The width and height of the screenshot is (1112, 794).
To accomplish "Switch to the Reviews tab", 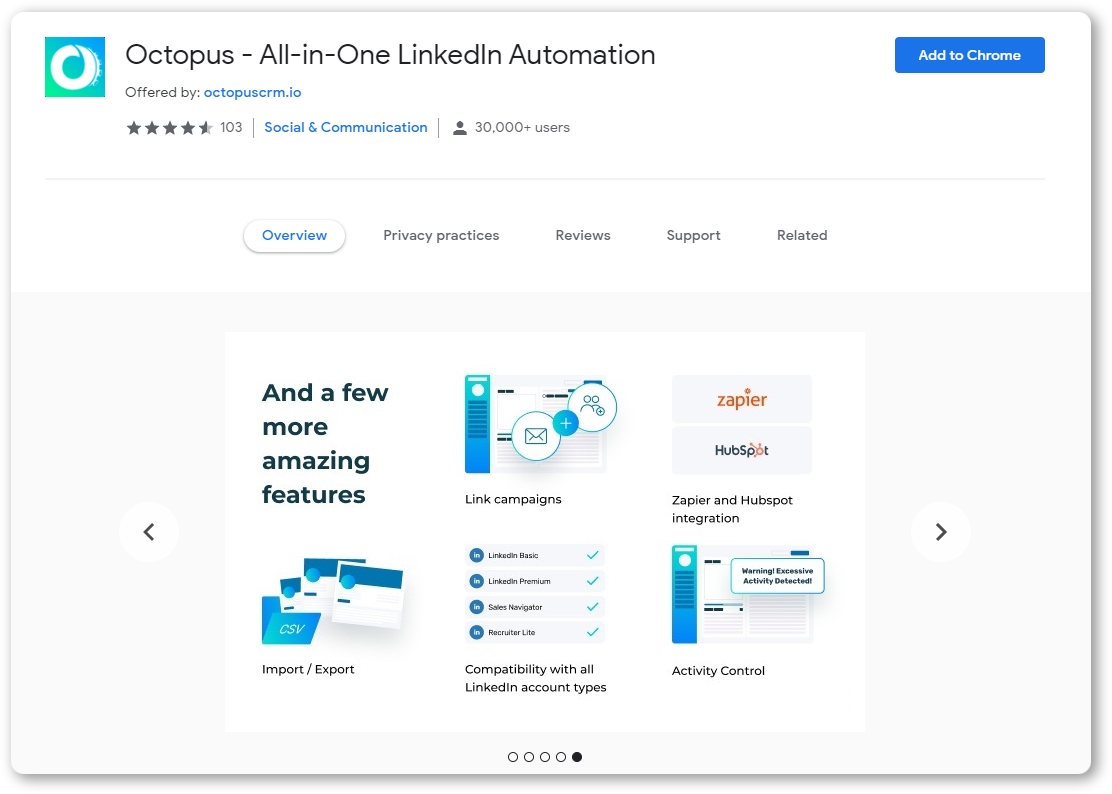I will [x=583, y=235].
